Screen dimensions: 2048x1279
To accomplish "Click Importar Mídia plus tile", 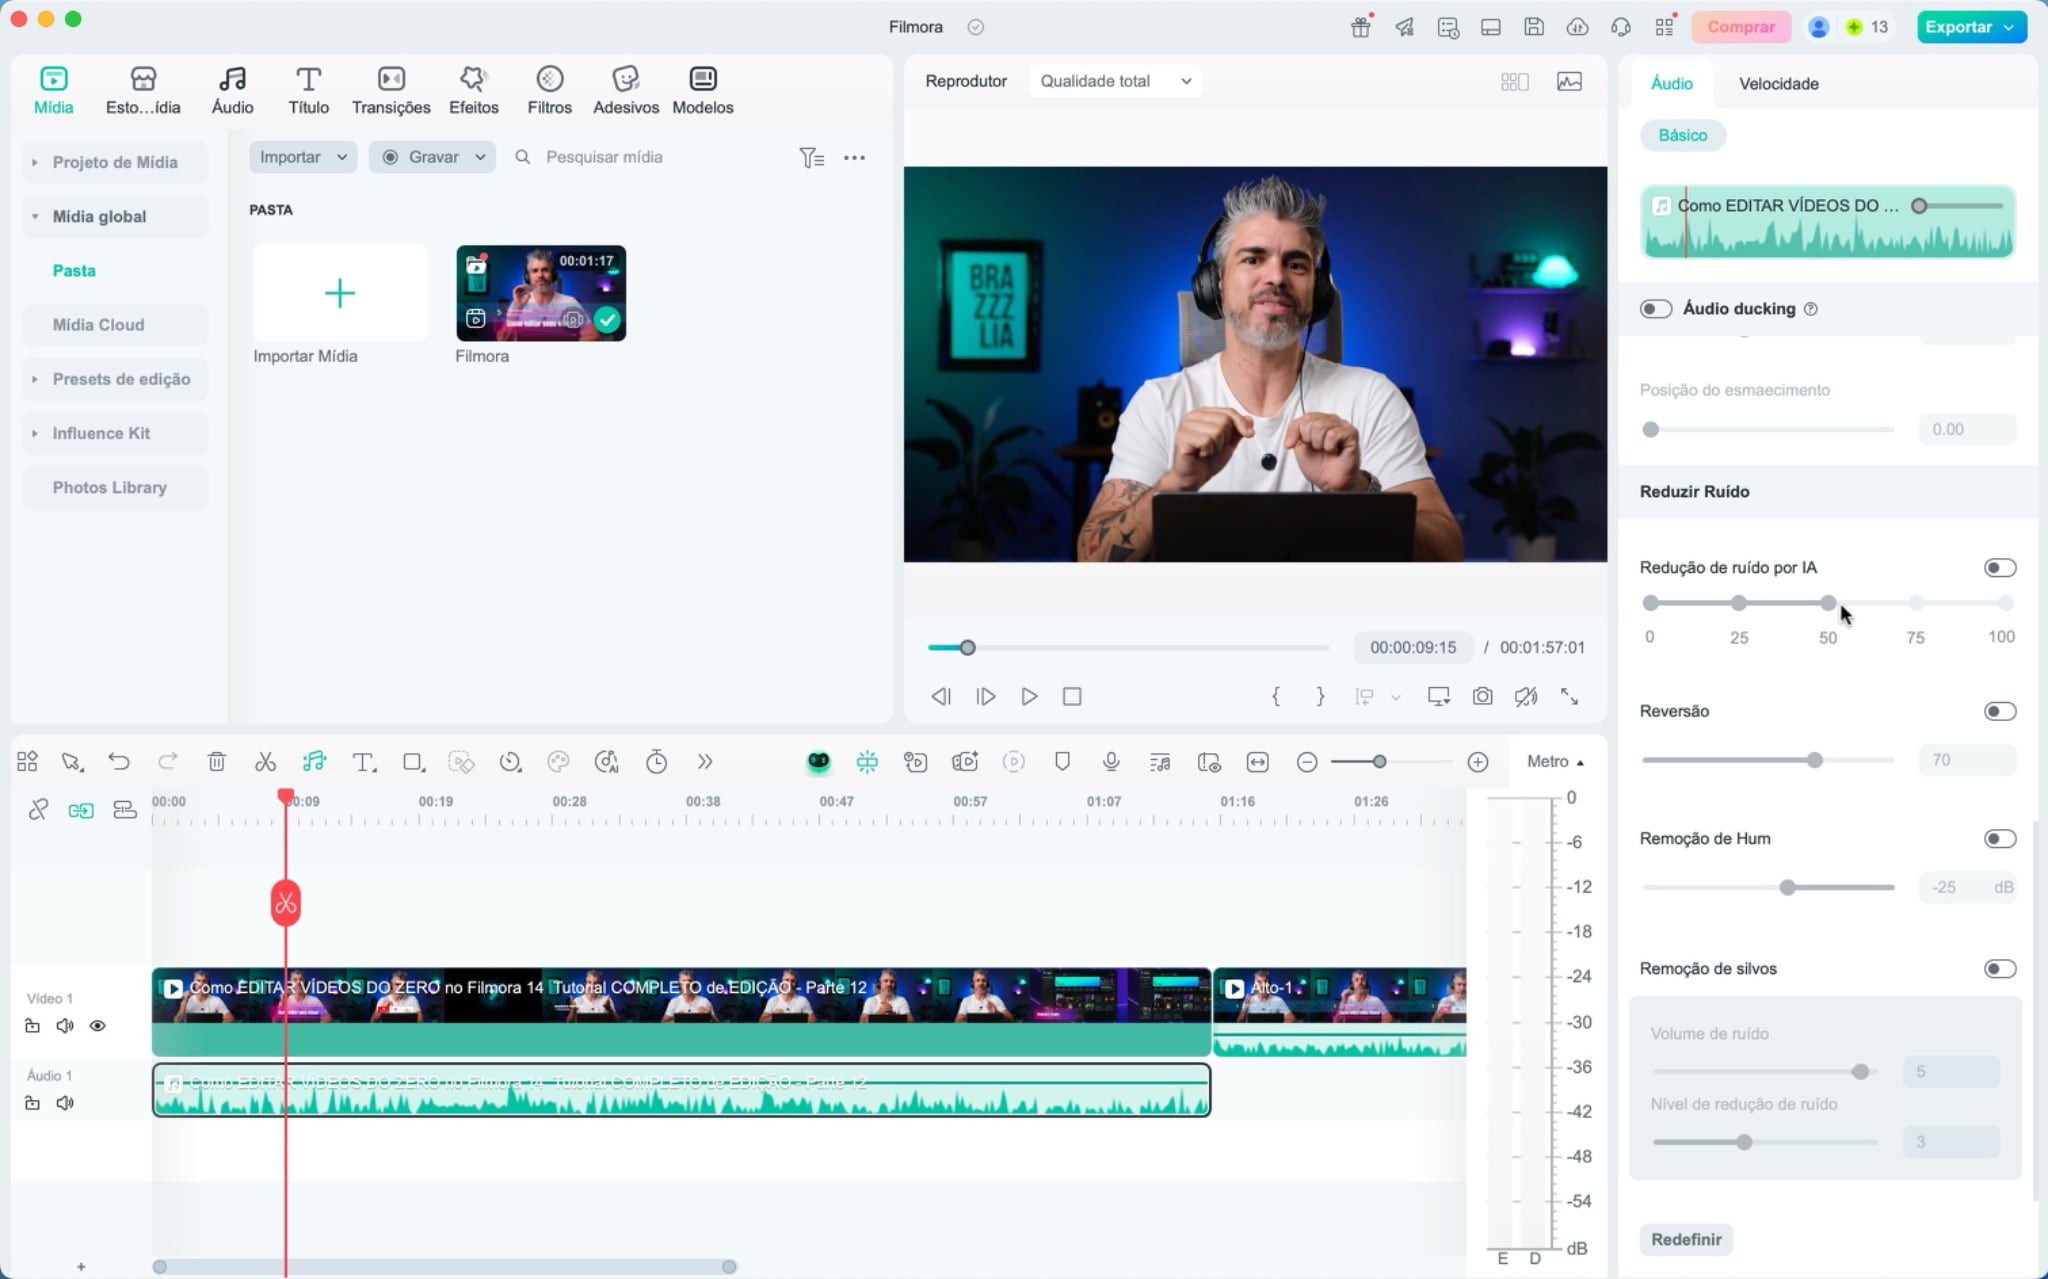I will click(340, 293).
